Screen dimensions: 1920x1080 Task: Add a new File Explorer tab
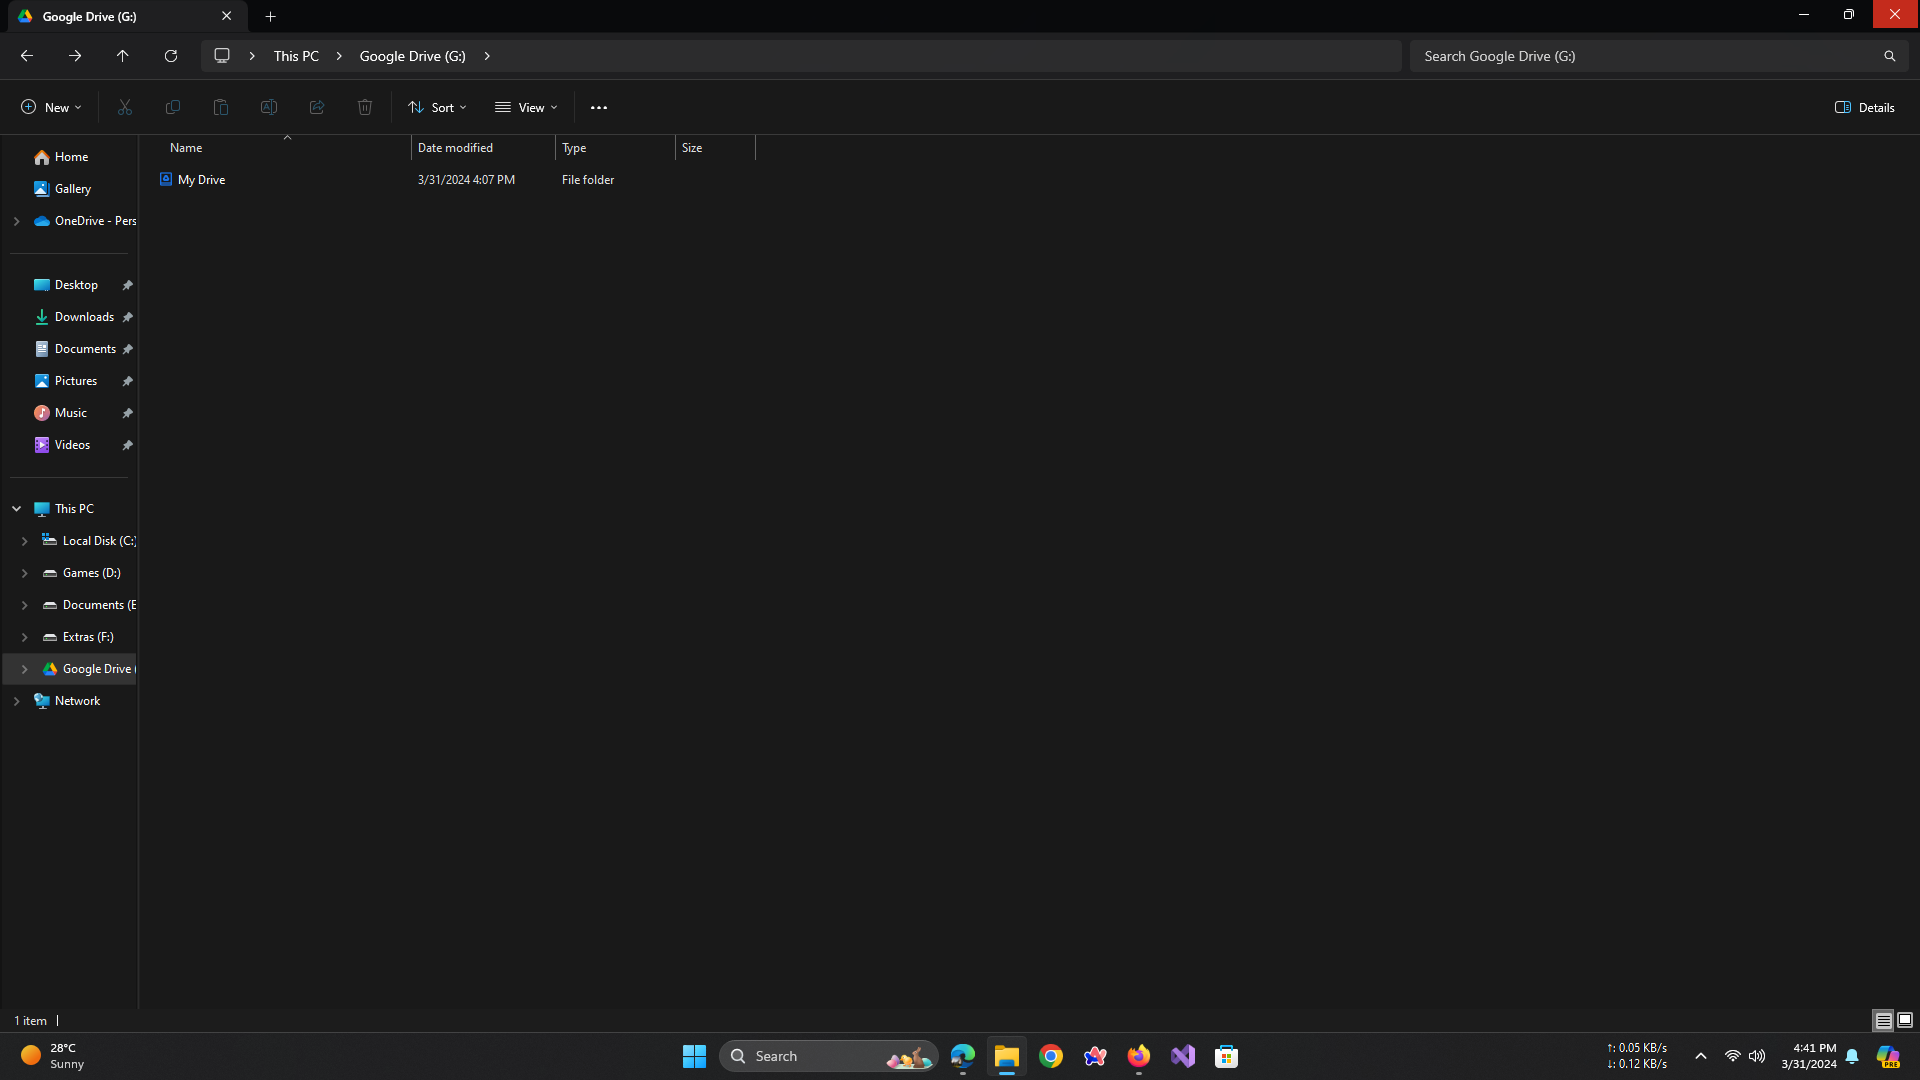[x=270, y=16]
